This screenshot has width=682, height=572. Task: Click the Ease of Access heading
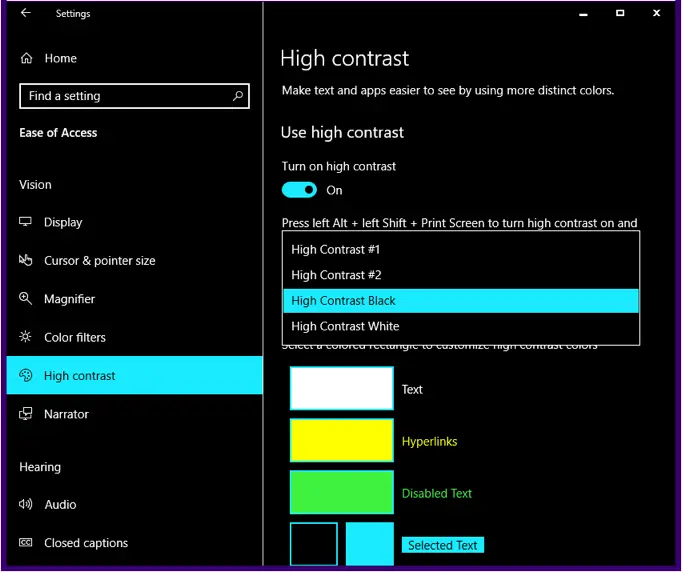58,133
